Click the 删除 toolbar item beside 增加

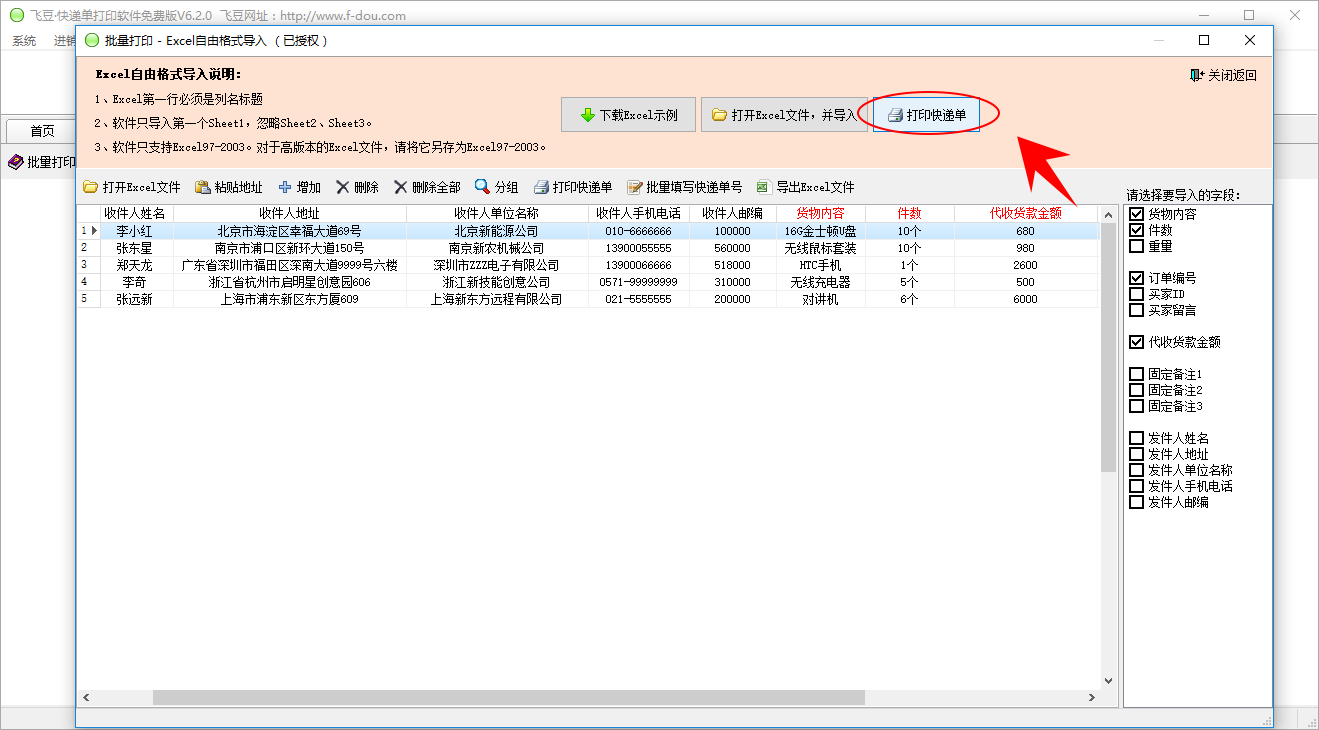[x=357, y=187]
